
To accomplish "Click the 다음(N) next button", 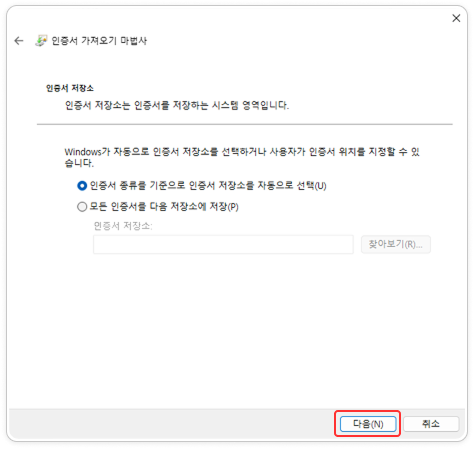I will 368,424.
